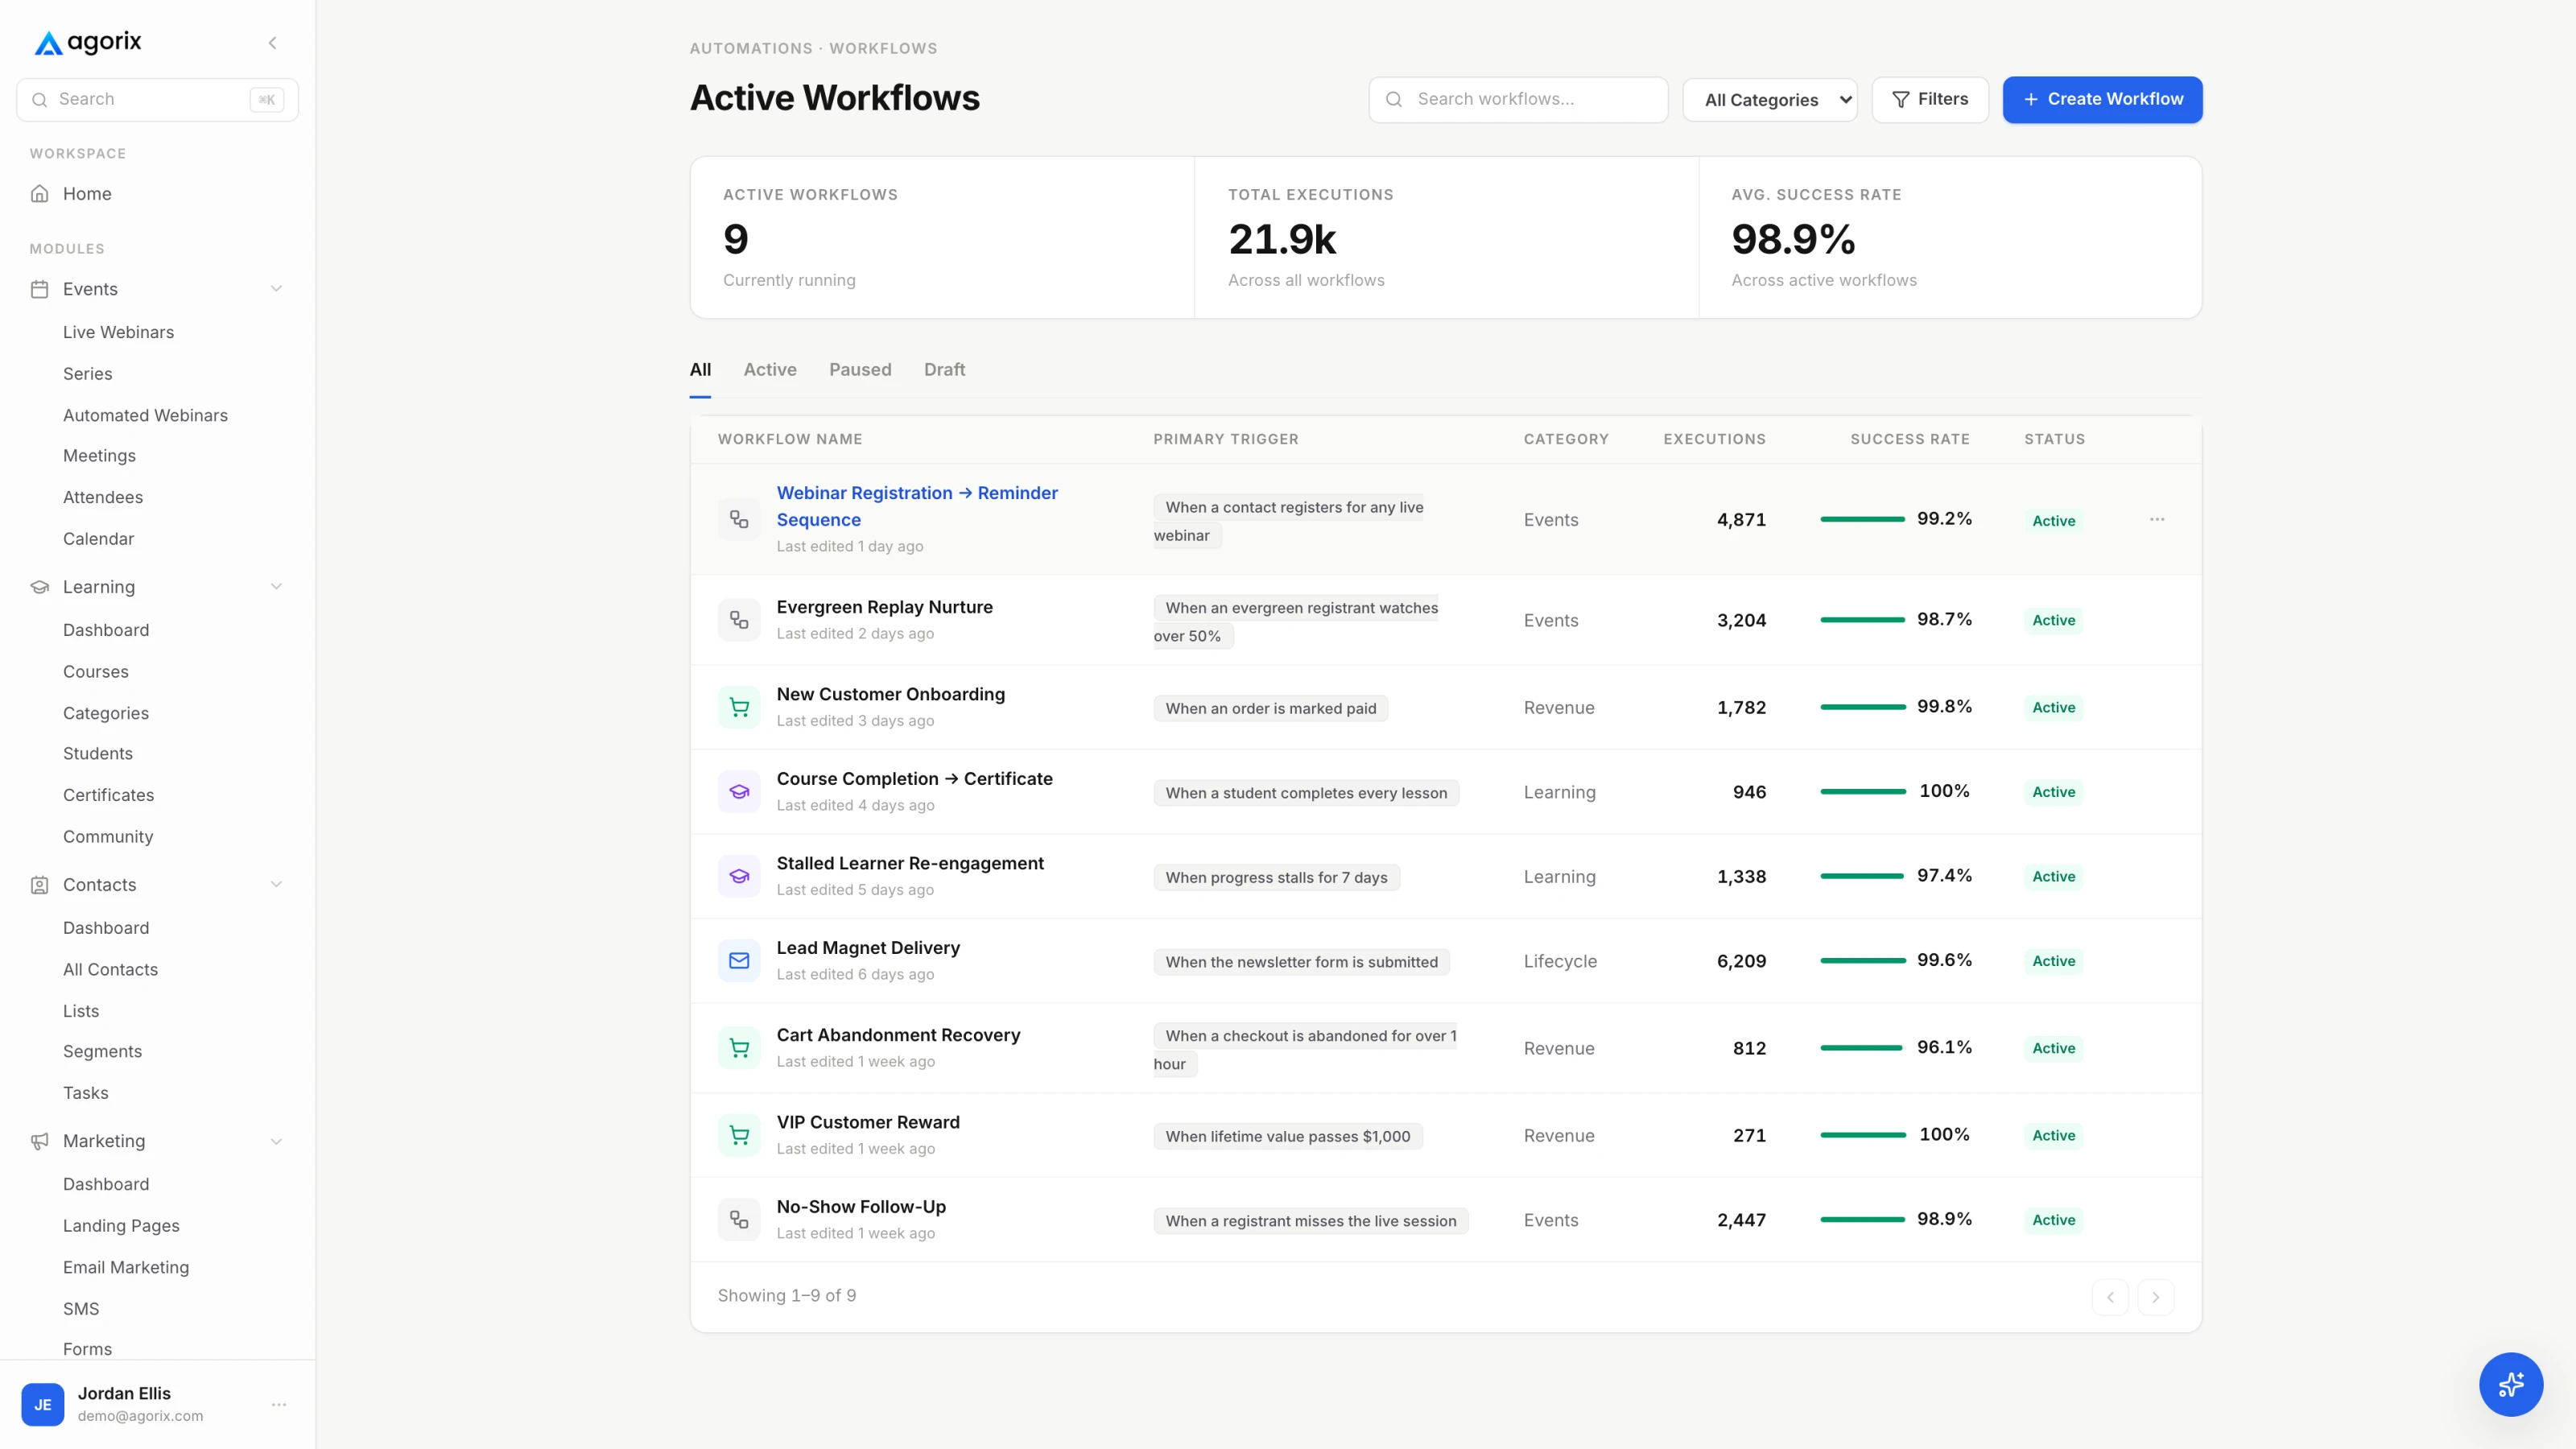The image size is (2576, 1449).
Task: Click the 'When progress stalls for 7 days' trigger
Action: click(1276, 877)
